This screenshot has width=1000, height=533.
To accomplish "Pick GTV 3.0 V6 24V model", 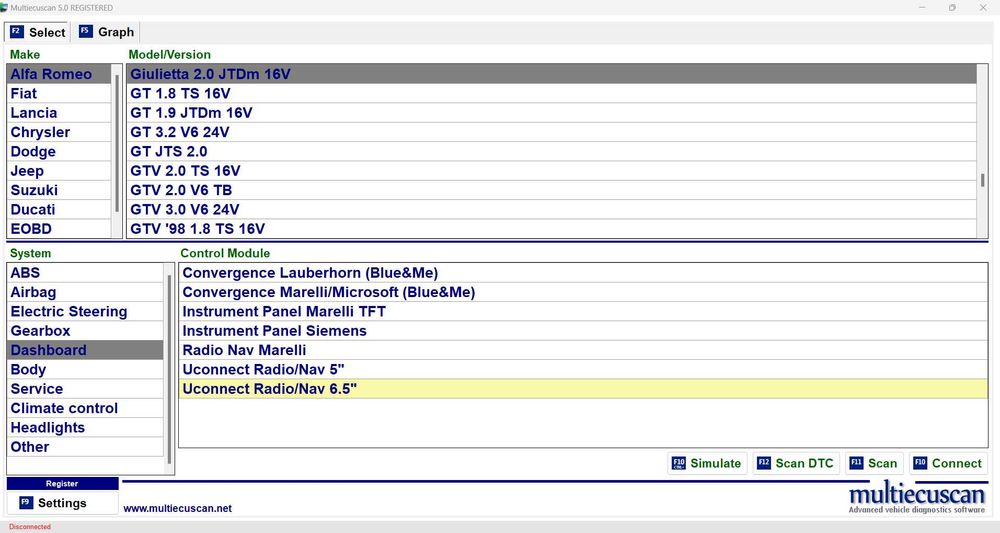I will pos(552,210).
